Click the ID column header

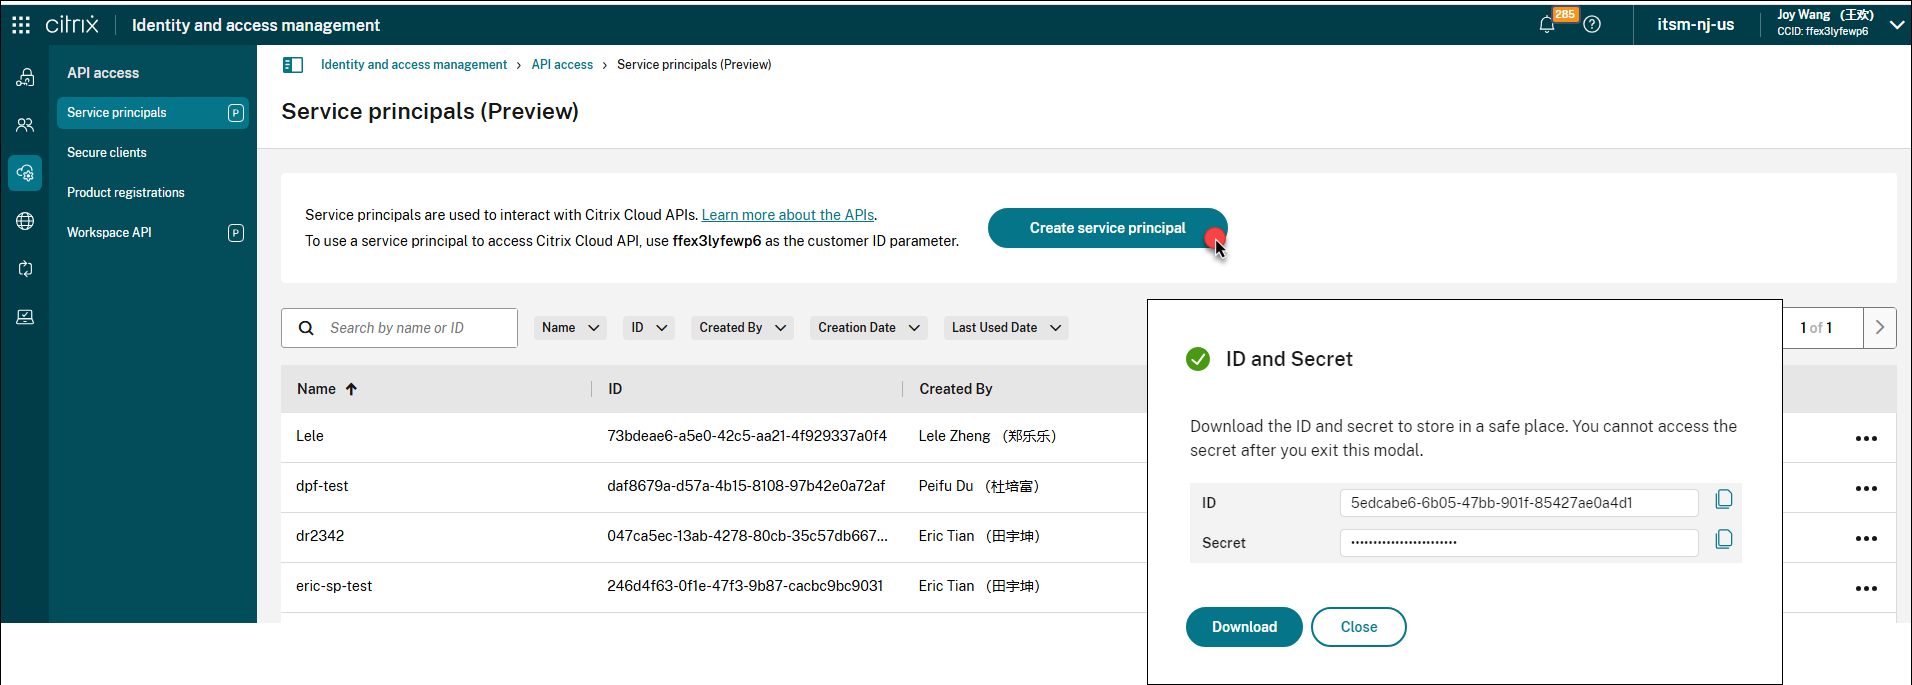coord(615,389)
